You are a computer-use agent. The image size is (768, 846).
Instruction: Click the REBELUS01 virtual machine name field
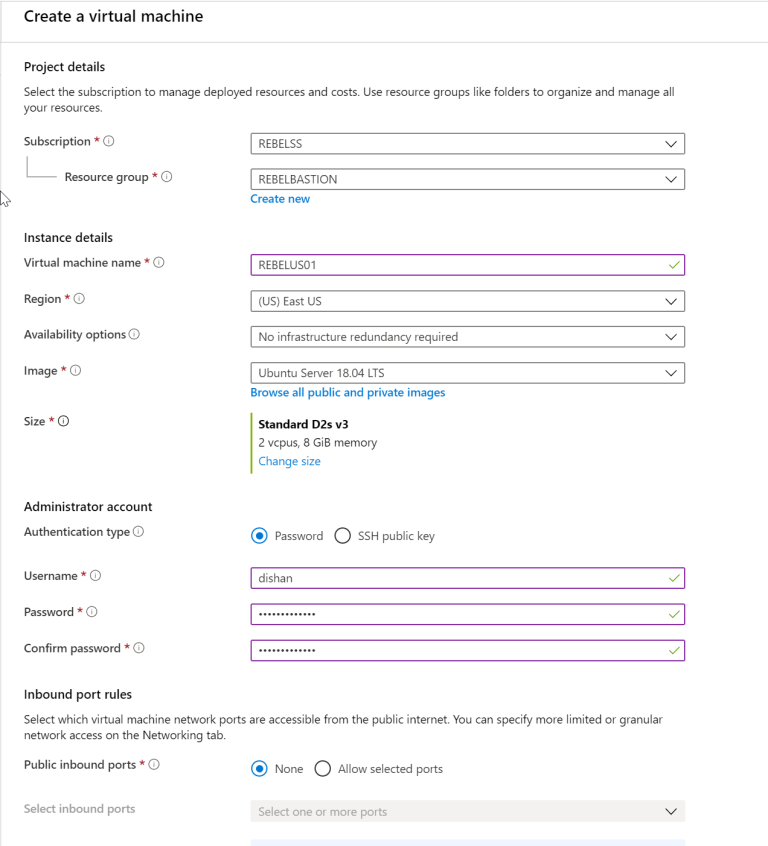coord(467,264)
